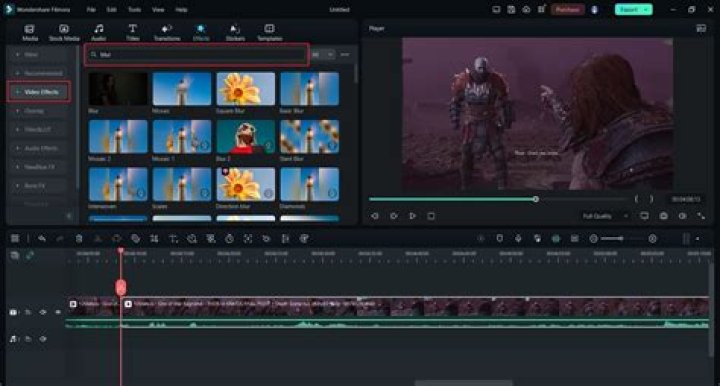Open the Templates tab
Viewport: 720px width, 386px height.
pyautogui.click(x=270, y=33)
